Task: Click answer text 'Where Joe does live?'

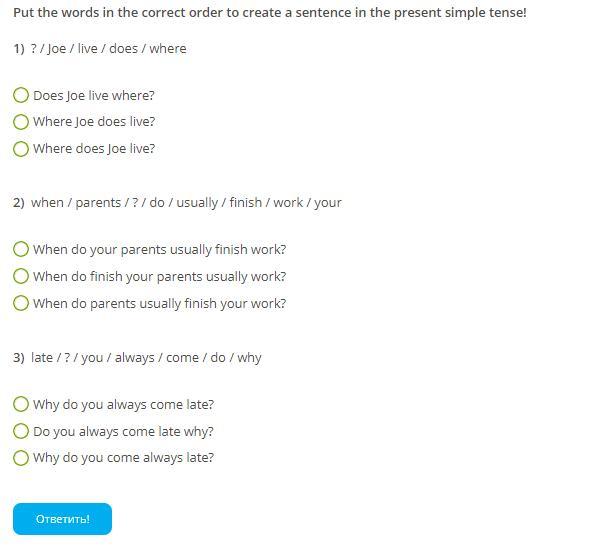Action: pos(94,122)
